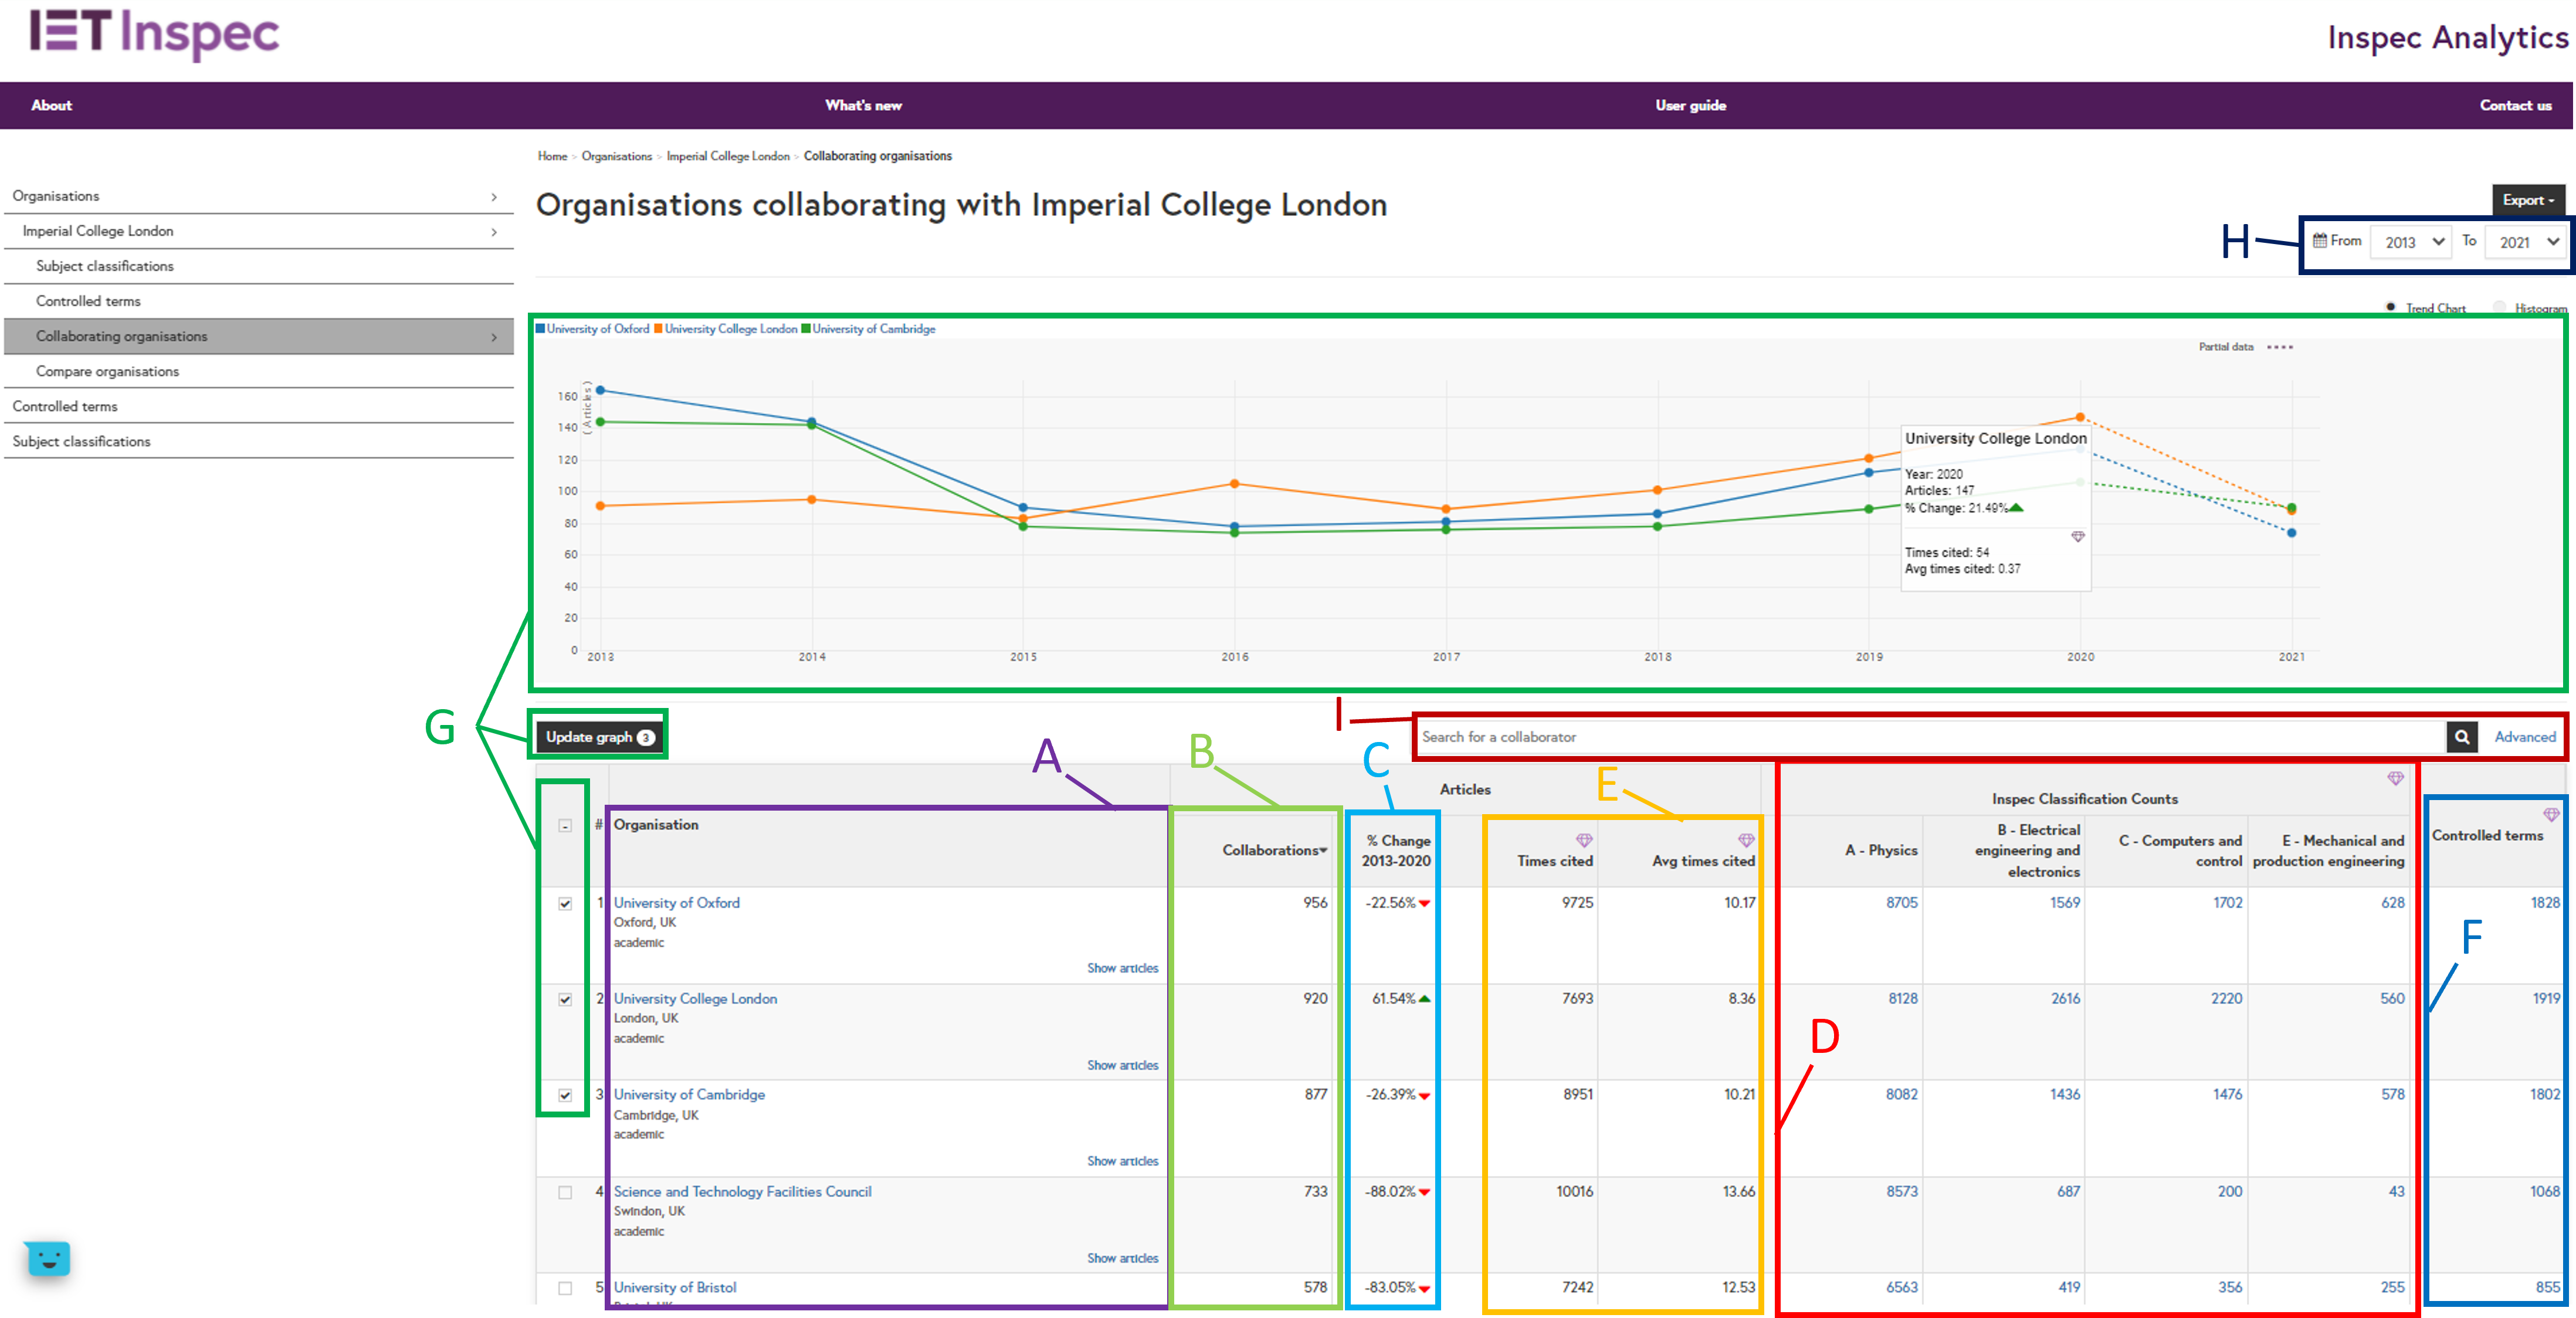2576x1318 pixels.
Task: Uncheck the University of Oxford checkbox
Action: [x=565, y=903]
